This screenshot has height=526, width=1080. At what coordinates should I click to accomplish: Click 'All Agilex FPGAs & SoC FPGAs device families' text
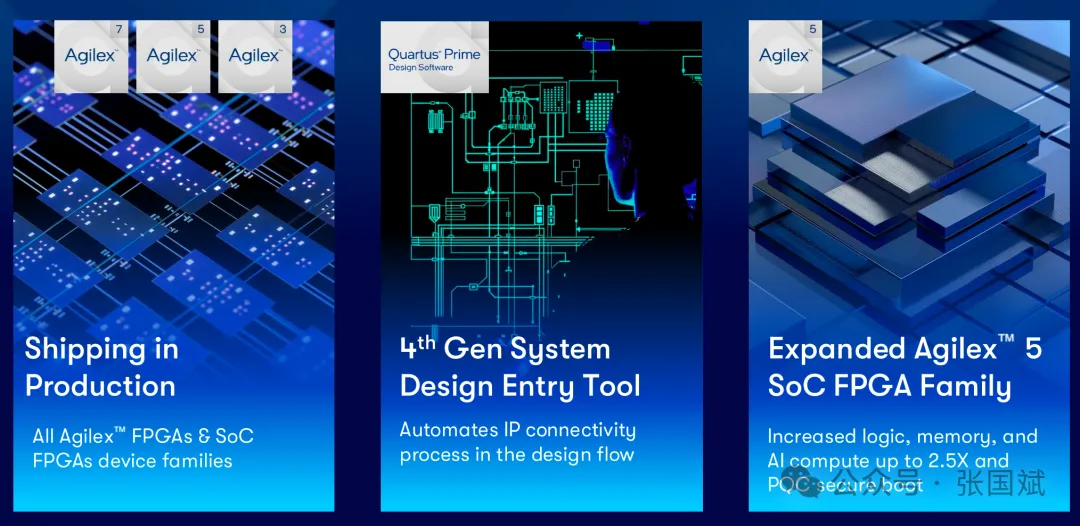pos(143,448)
